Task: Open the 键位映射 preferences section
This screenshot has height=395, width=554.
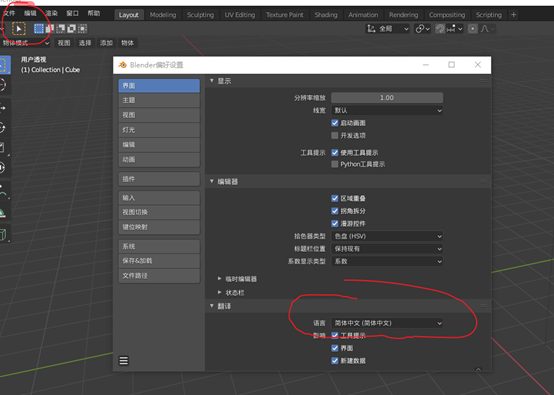Action: point(159,227)
